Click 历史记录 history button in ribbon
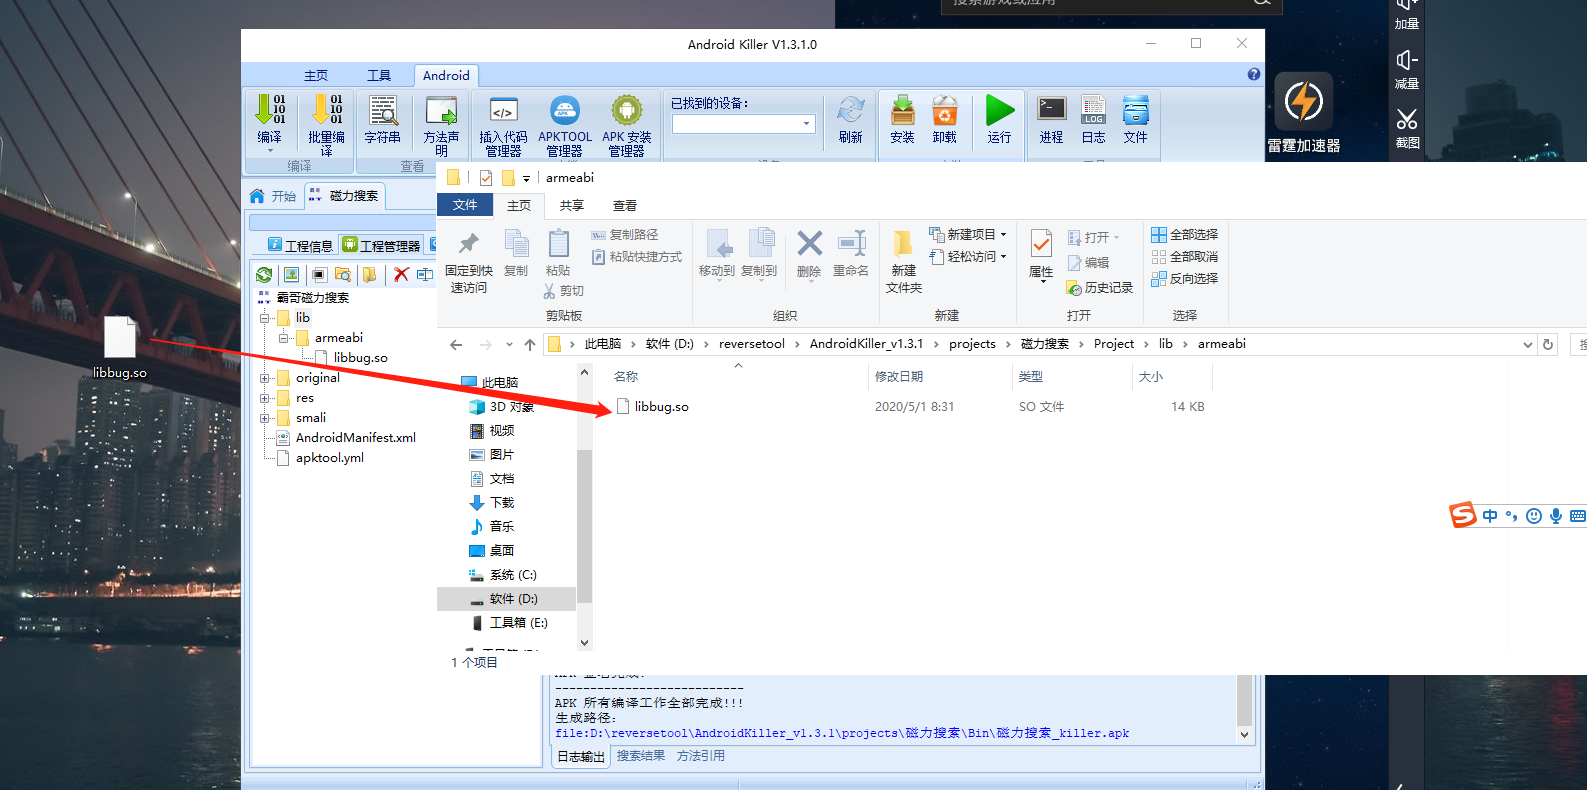This screenshot has width=1587, height=790. coord(1100,287)
